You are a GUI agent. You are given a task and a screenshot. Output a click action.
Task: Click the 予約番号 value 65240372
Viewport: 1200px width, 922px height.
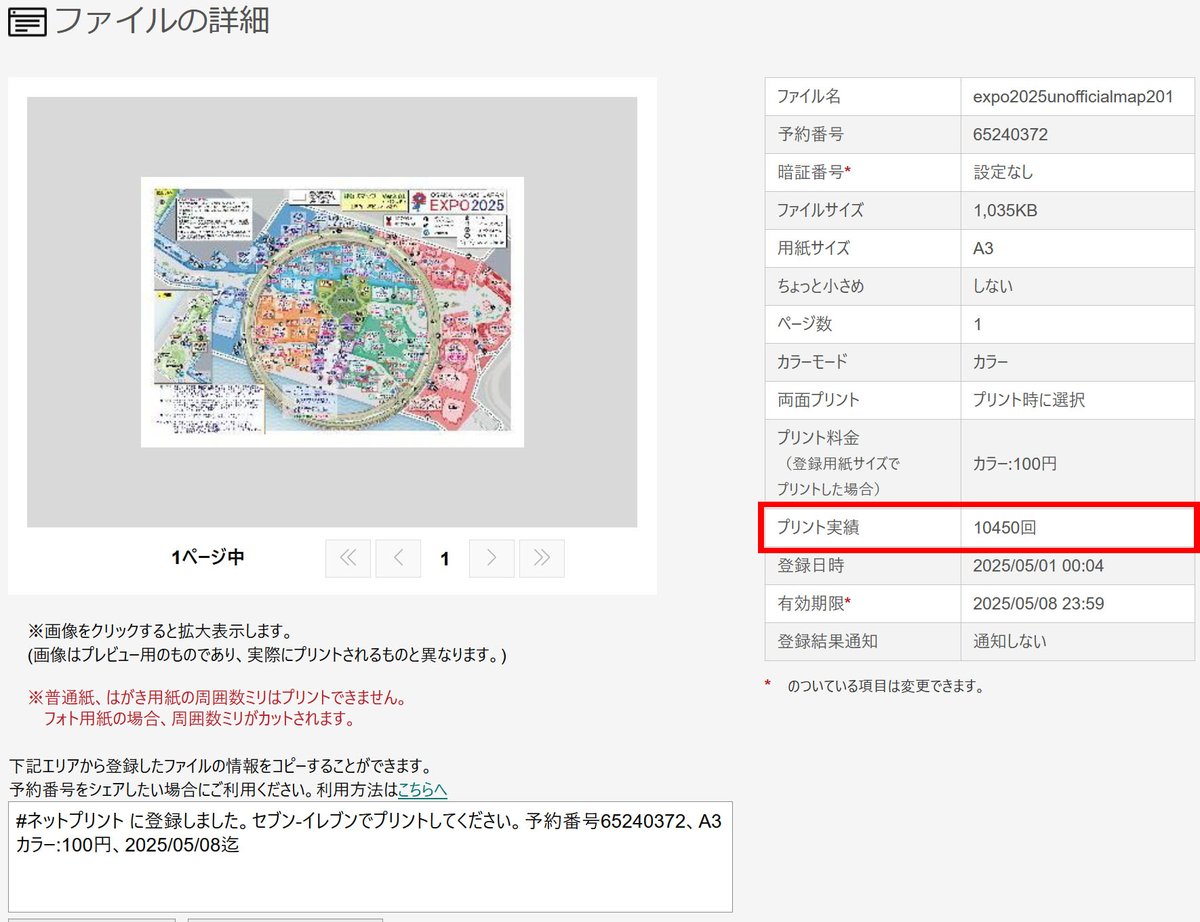[1010, 134]
